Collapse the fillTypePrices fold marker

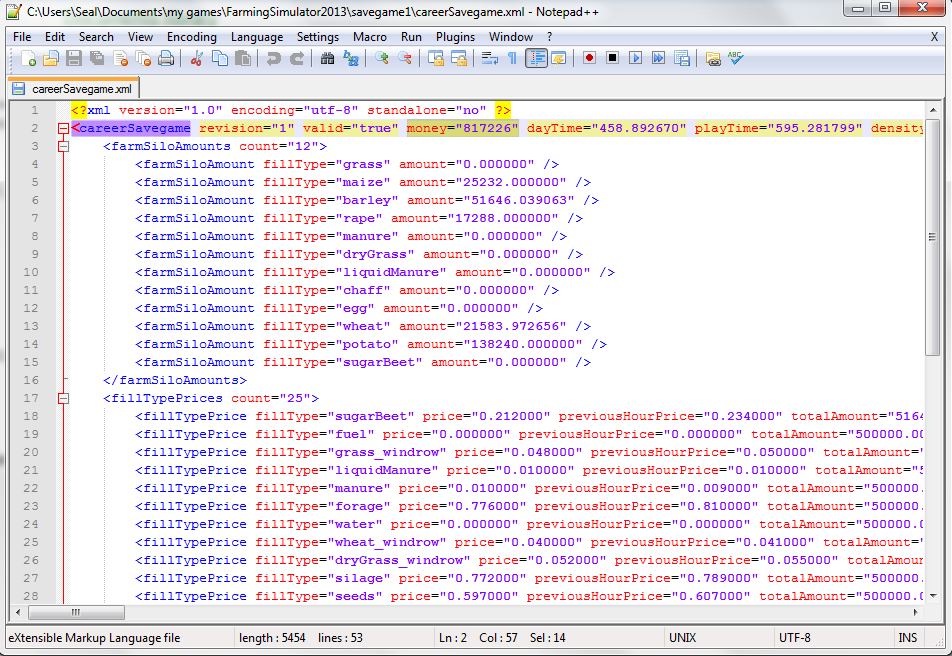tap(63, 398)
